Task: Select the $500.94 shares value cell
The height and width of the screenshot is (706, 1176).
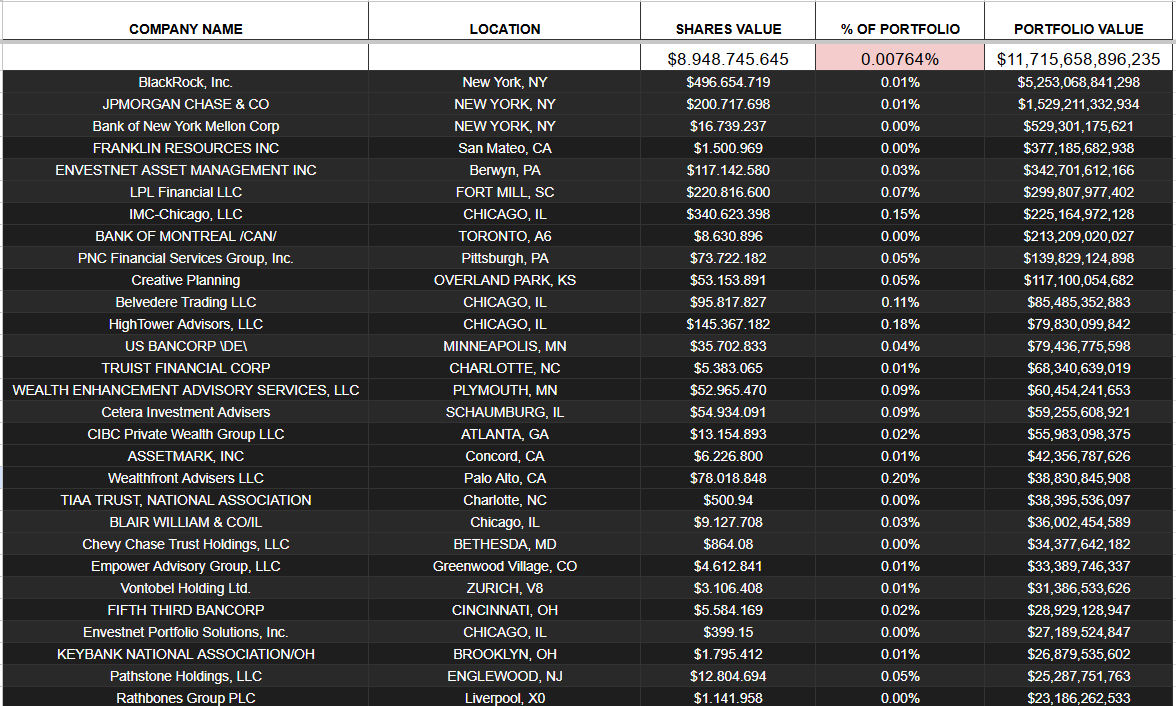Action: coord(728,500)
